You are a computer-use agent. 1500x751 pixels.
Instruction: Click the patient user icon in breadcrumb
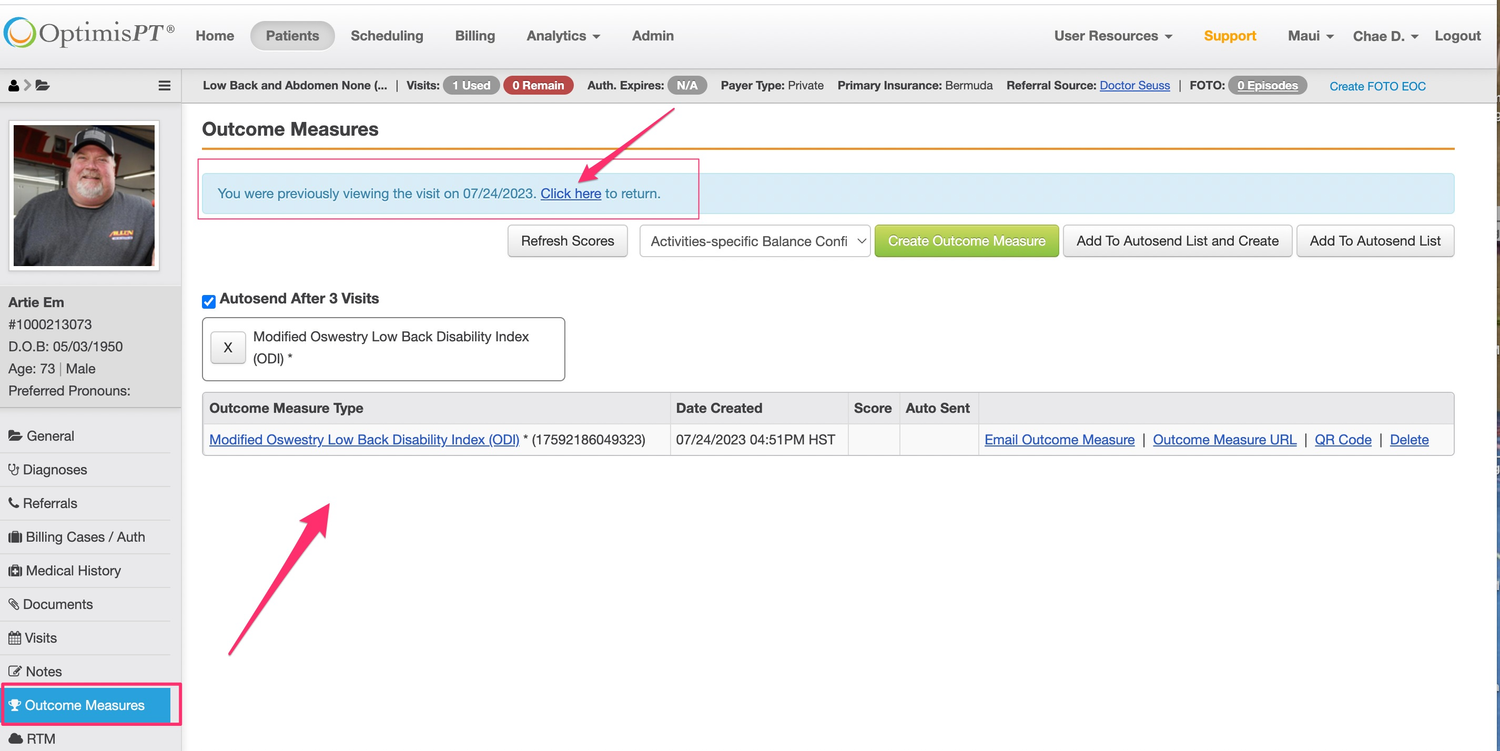[14, 86]
